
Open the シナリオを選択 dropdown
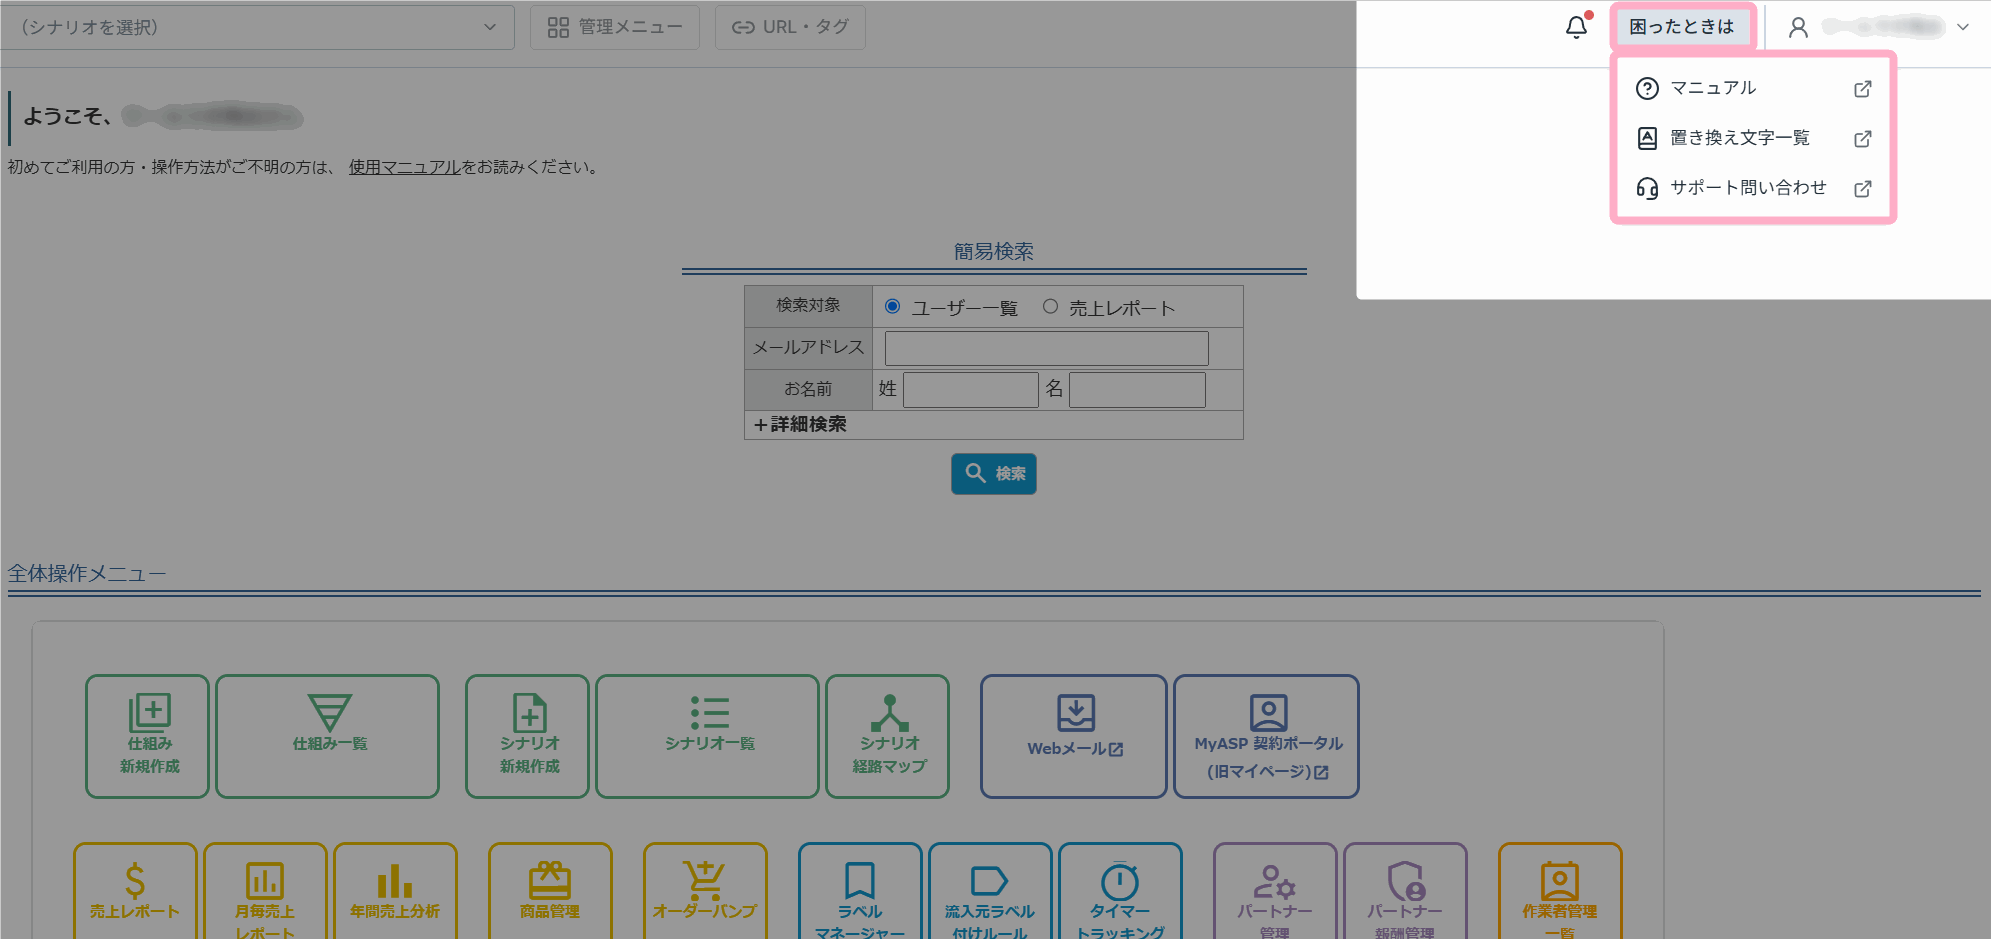coord(257,27)
